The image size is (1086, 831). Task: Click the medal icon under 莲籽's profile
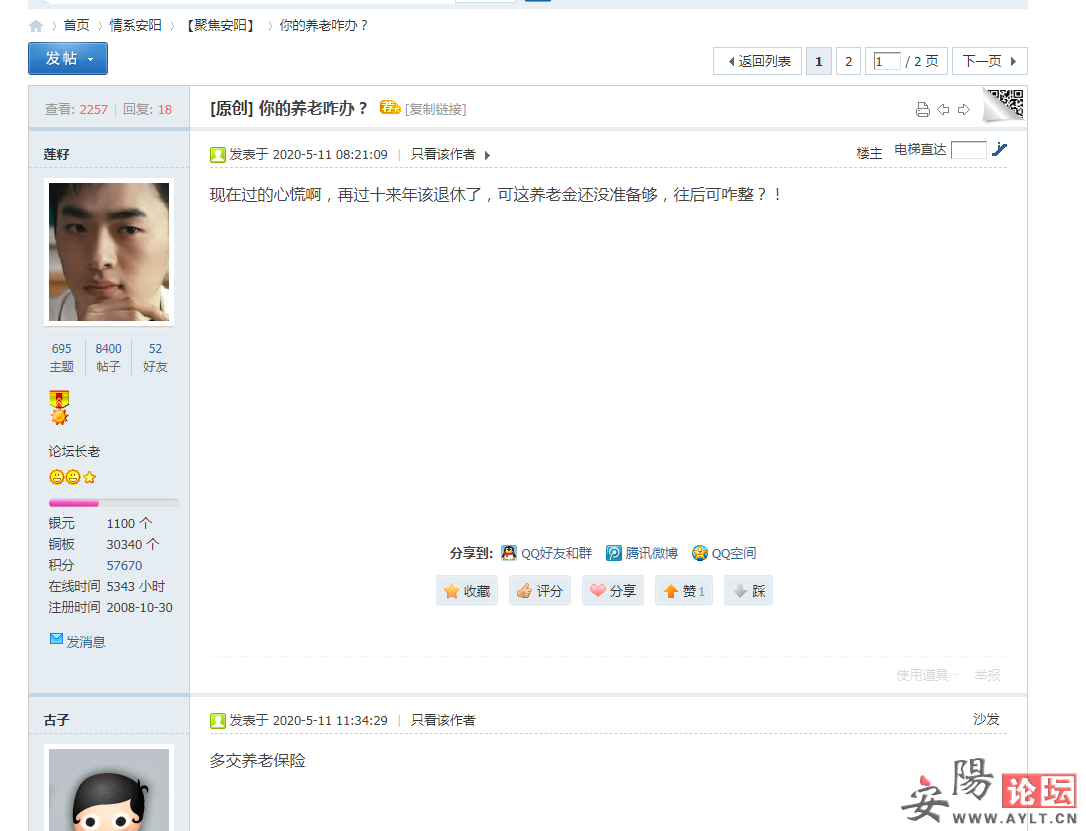point(59,407)
